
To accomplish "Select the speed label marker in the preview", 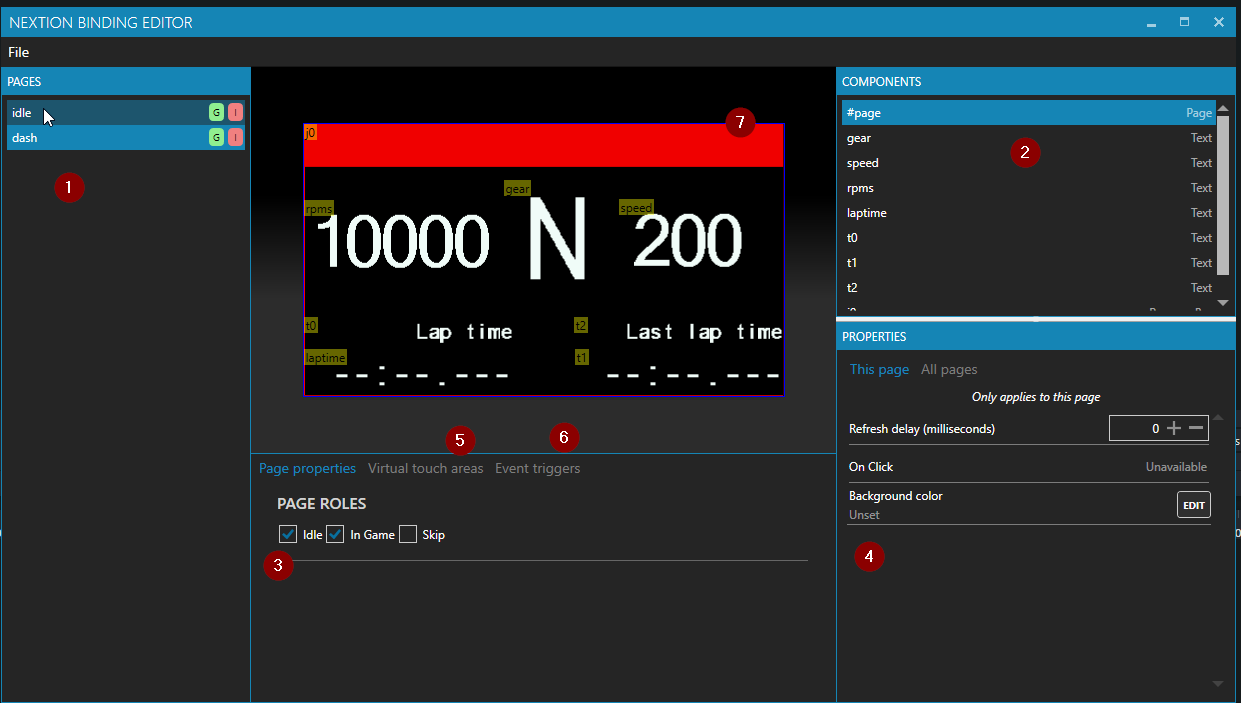I will [637, 207].
